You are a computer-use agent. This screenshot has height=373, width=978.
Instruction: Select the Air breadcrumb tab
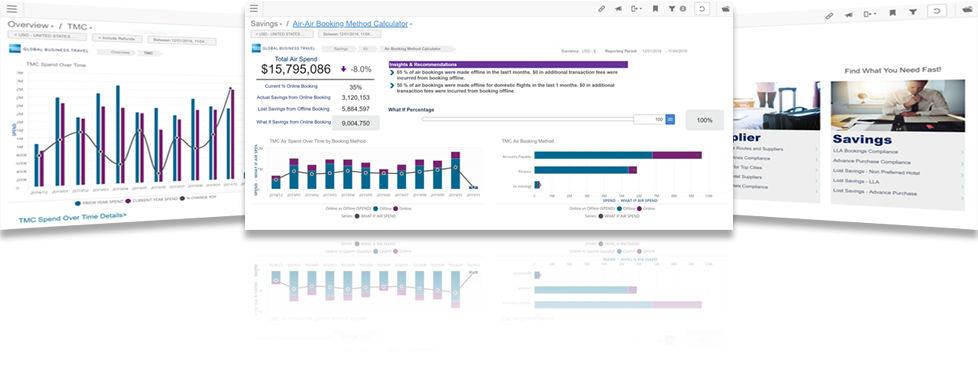pyautogui.click(x=366, y=48)
